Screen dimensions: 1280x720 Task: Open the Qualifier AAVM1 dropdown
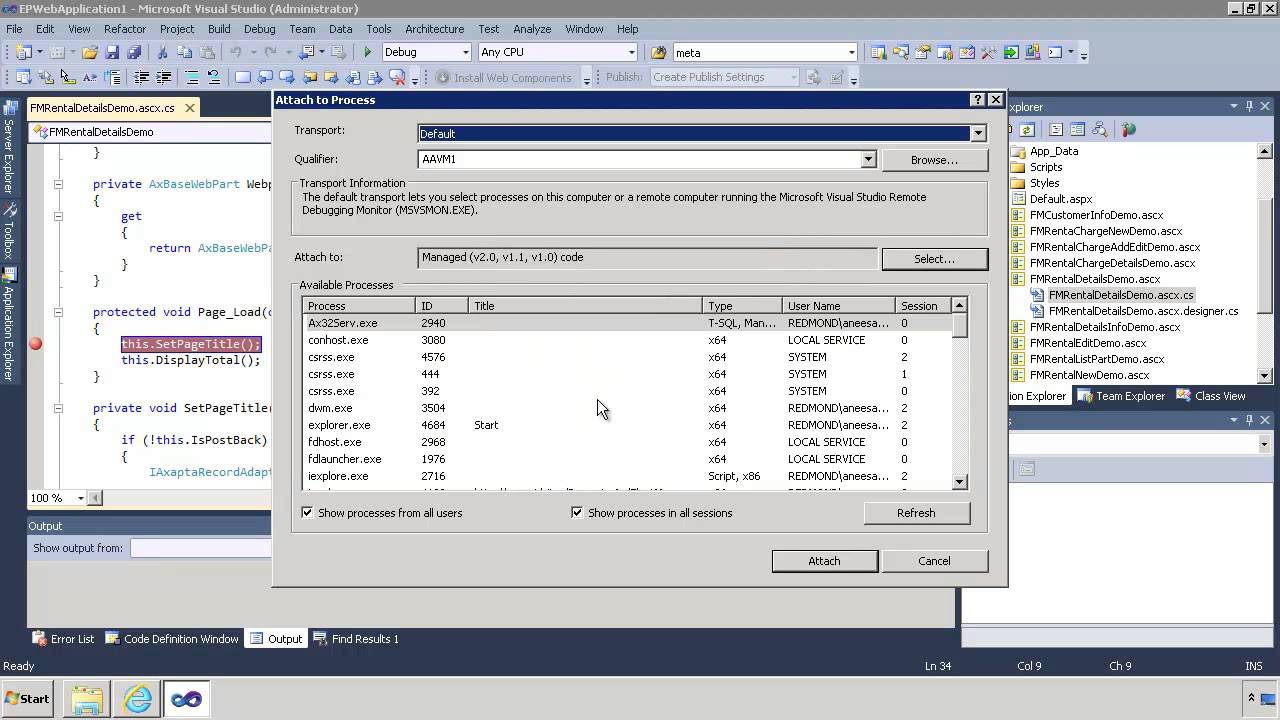868,159
